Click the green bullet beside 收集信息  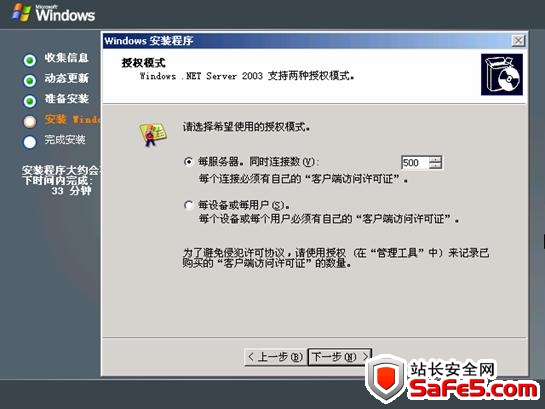point(30,60)
